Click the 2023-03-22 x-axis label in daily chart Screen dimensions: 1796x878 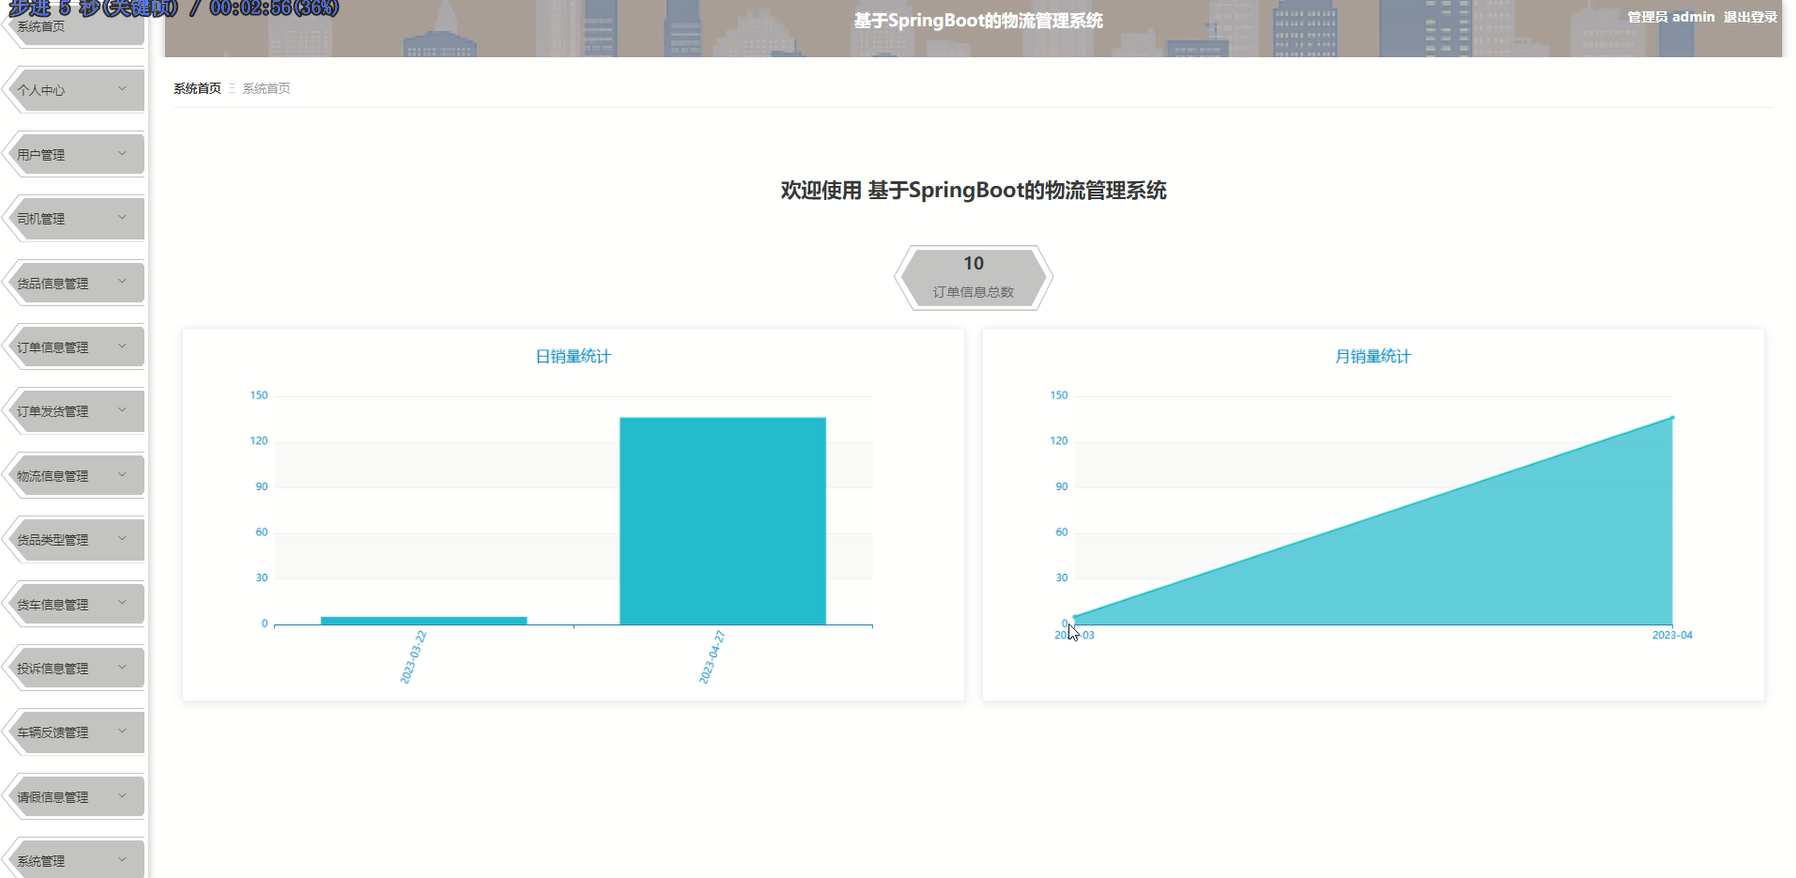(x=413, y=657)
